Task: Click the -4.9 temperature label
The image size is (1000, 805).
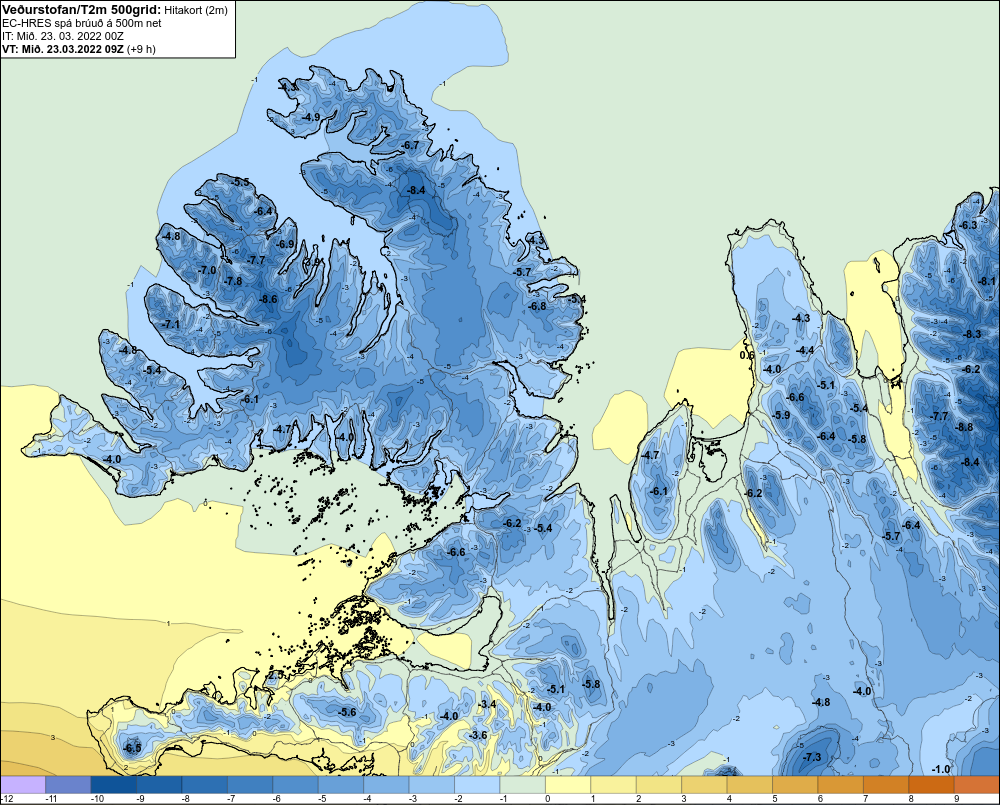Action: coord(311,117)
